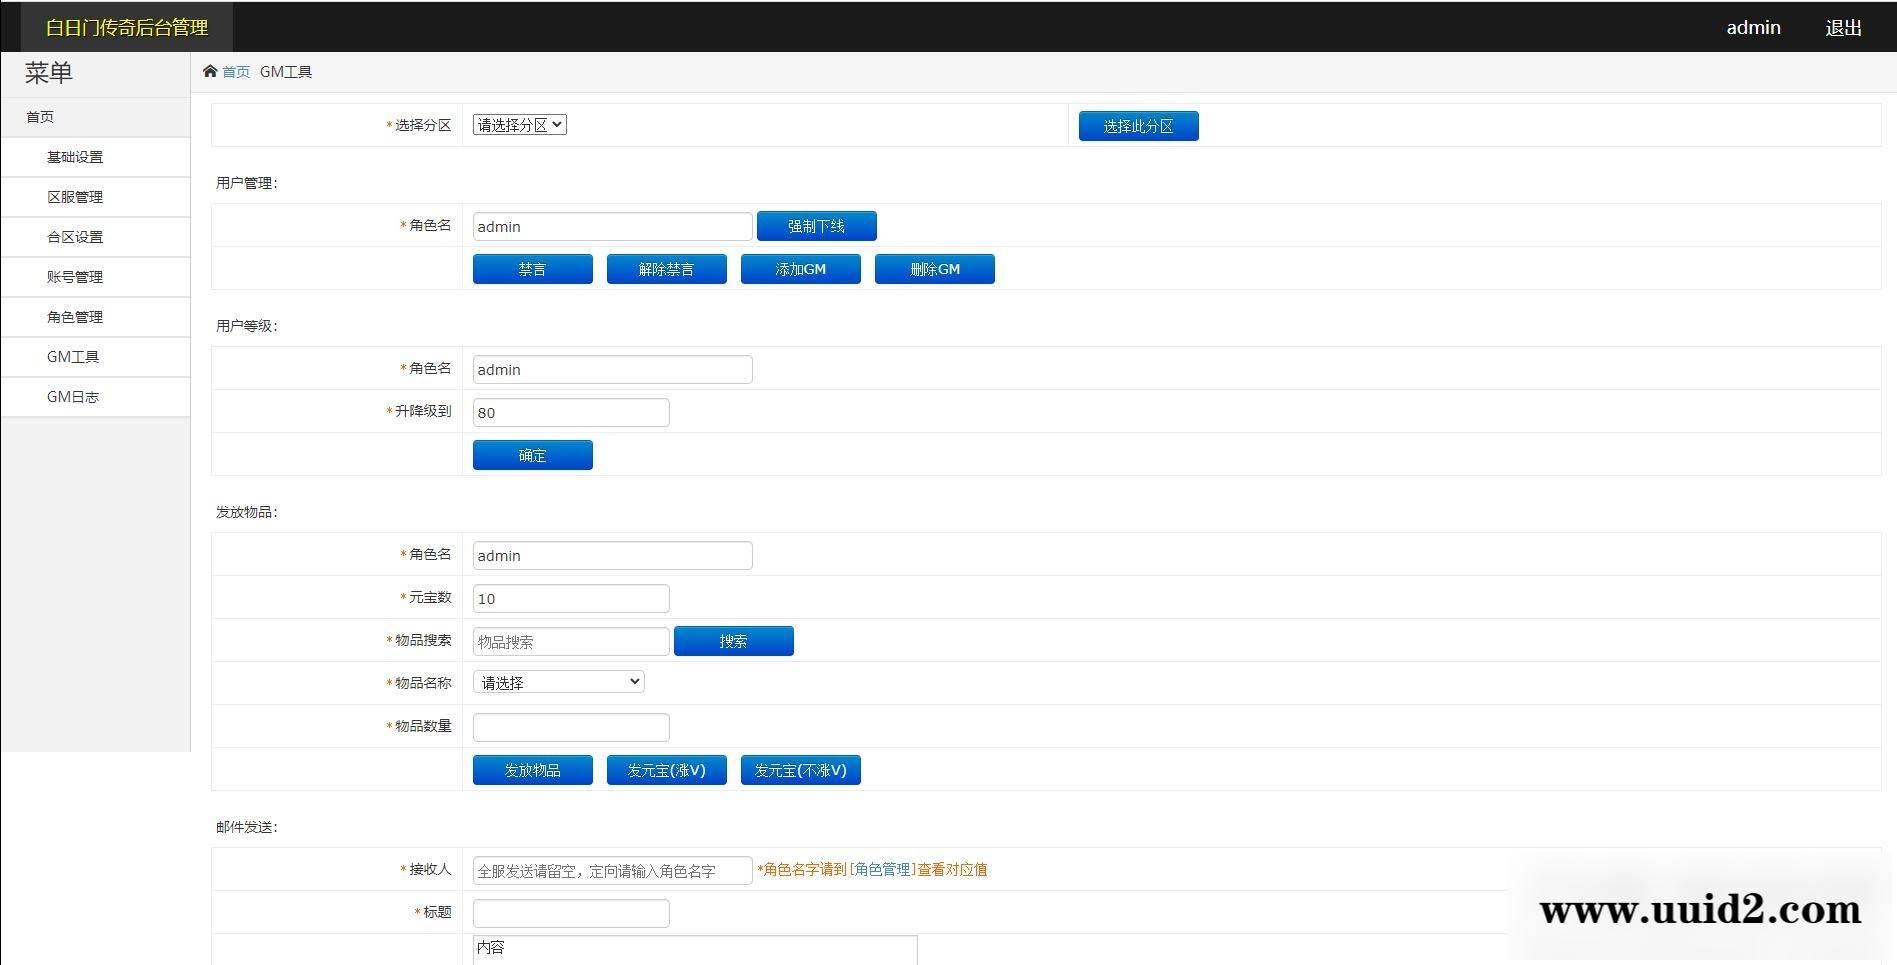Screen dimensions: 1897x965
Task: Click 选择此分区 to confirm zone
Action: point(1137,125)
